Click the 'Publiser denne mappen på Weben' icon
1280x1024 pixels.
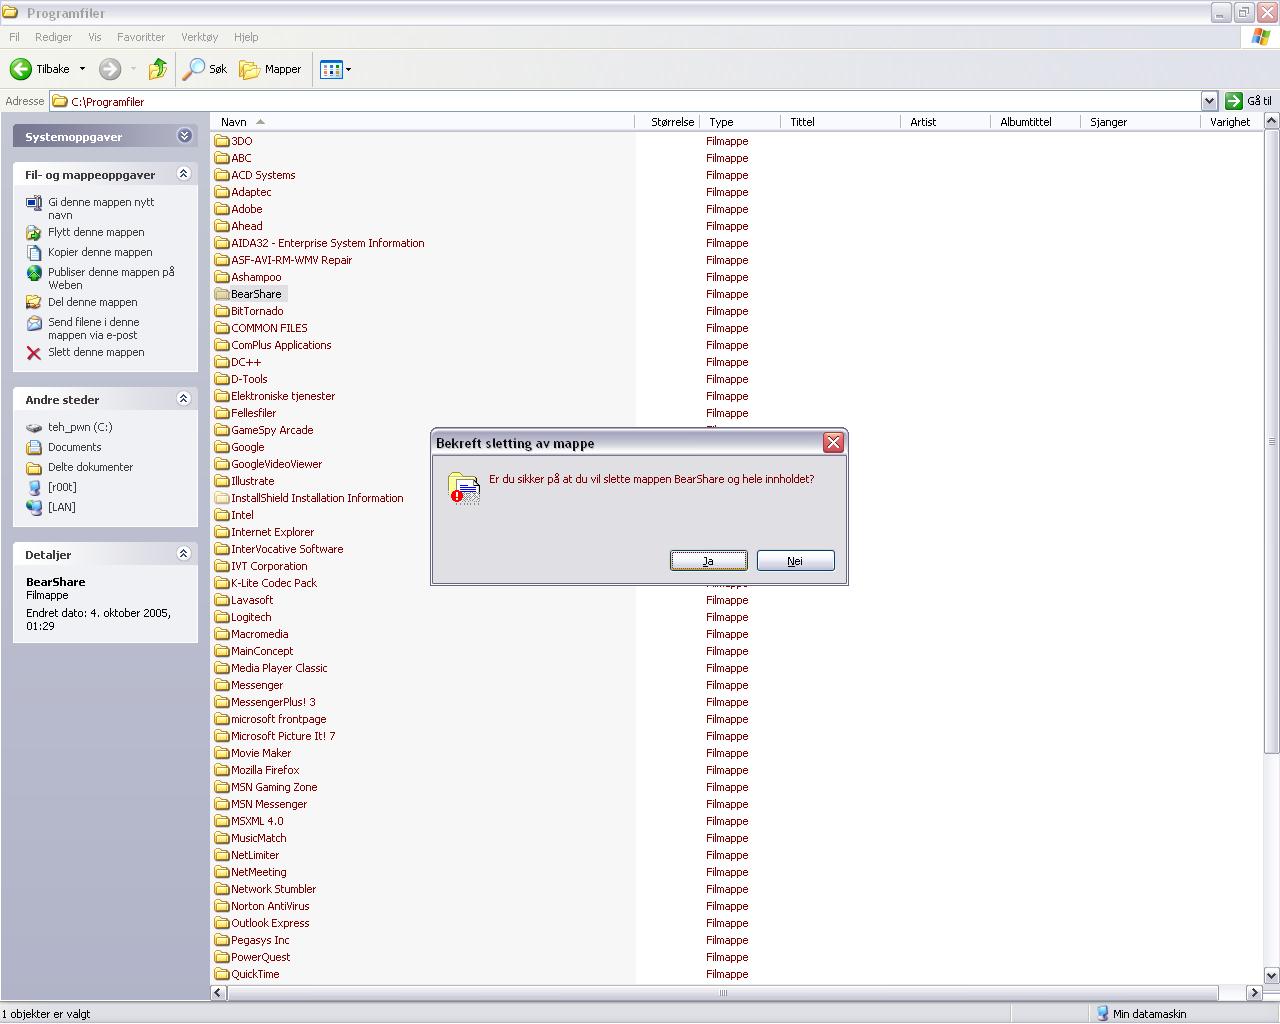[34, 272]
